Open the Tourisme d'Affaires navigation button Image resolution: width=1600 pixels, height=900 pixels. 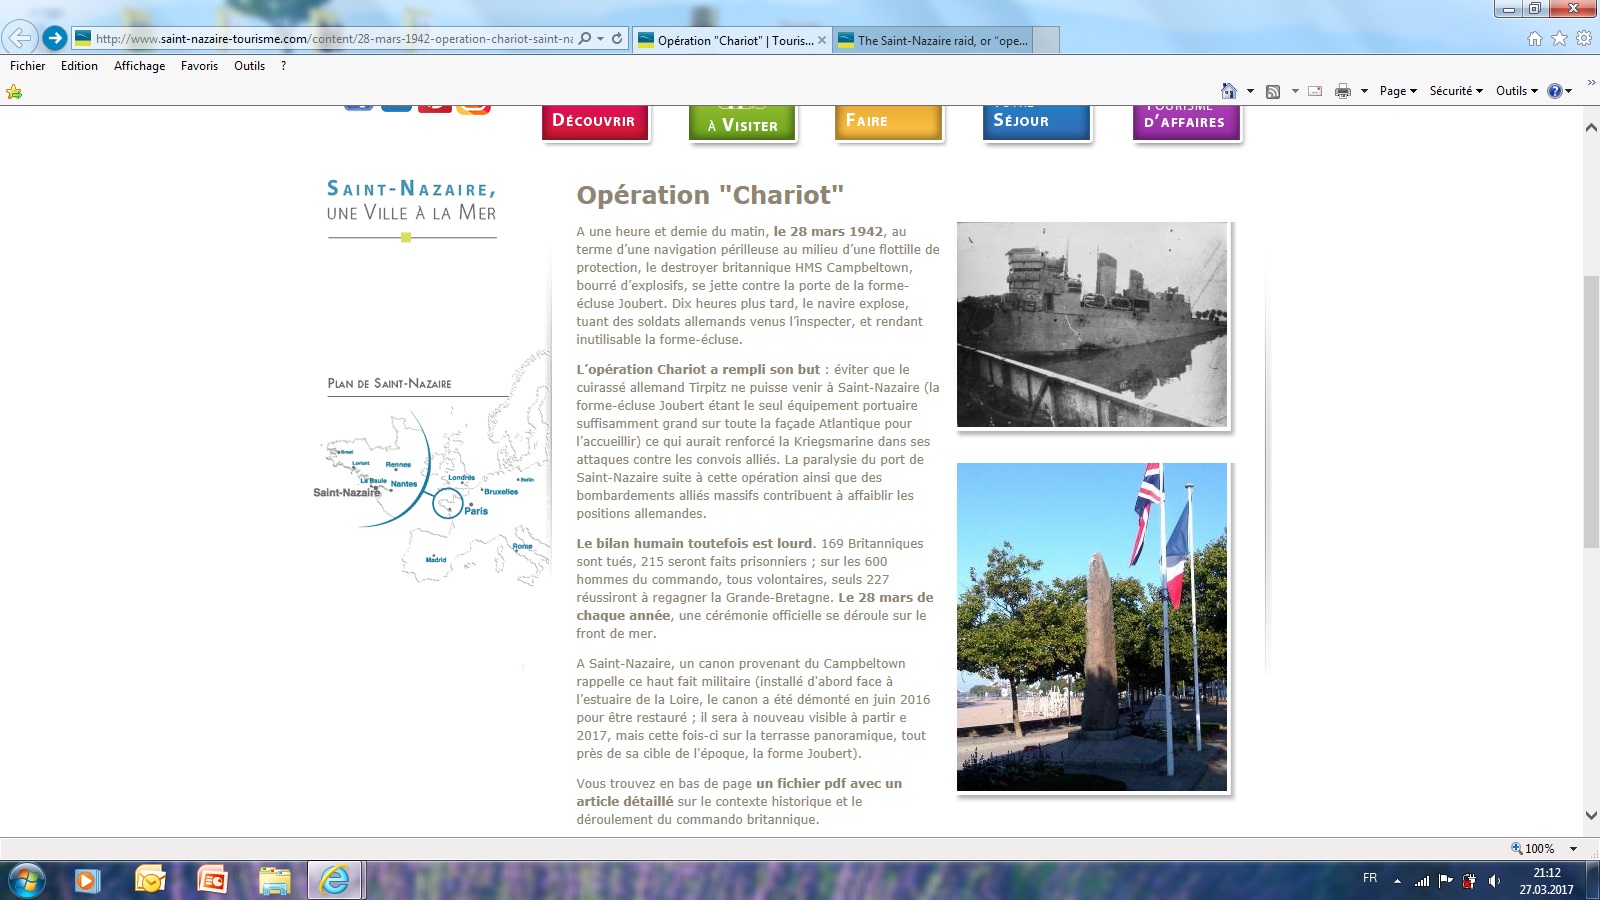[x=1186, y=122]
